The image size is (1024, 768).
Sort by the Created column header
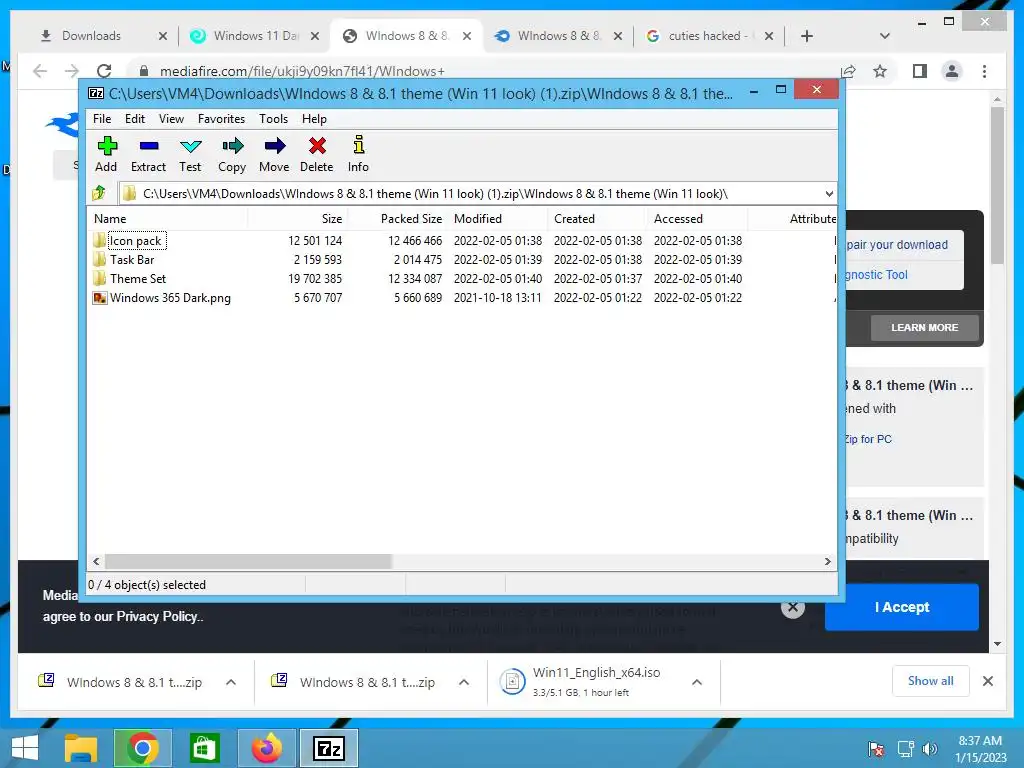click(598, 219)
